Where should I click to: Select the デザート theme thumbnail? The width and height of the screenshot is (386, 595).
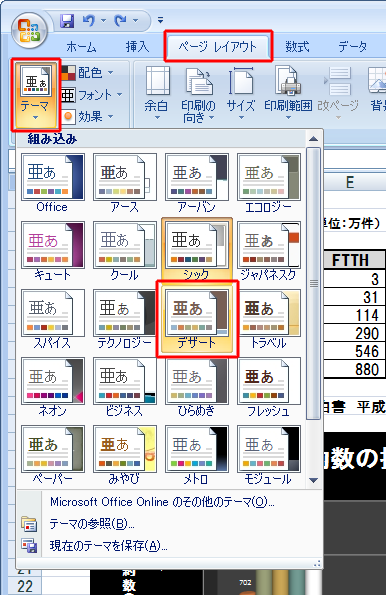(197, 319)
